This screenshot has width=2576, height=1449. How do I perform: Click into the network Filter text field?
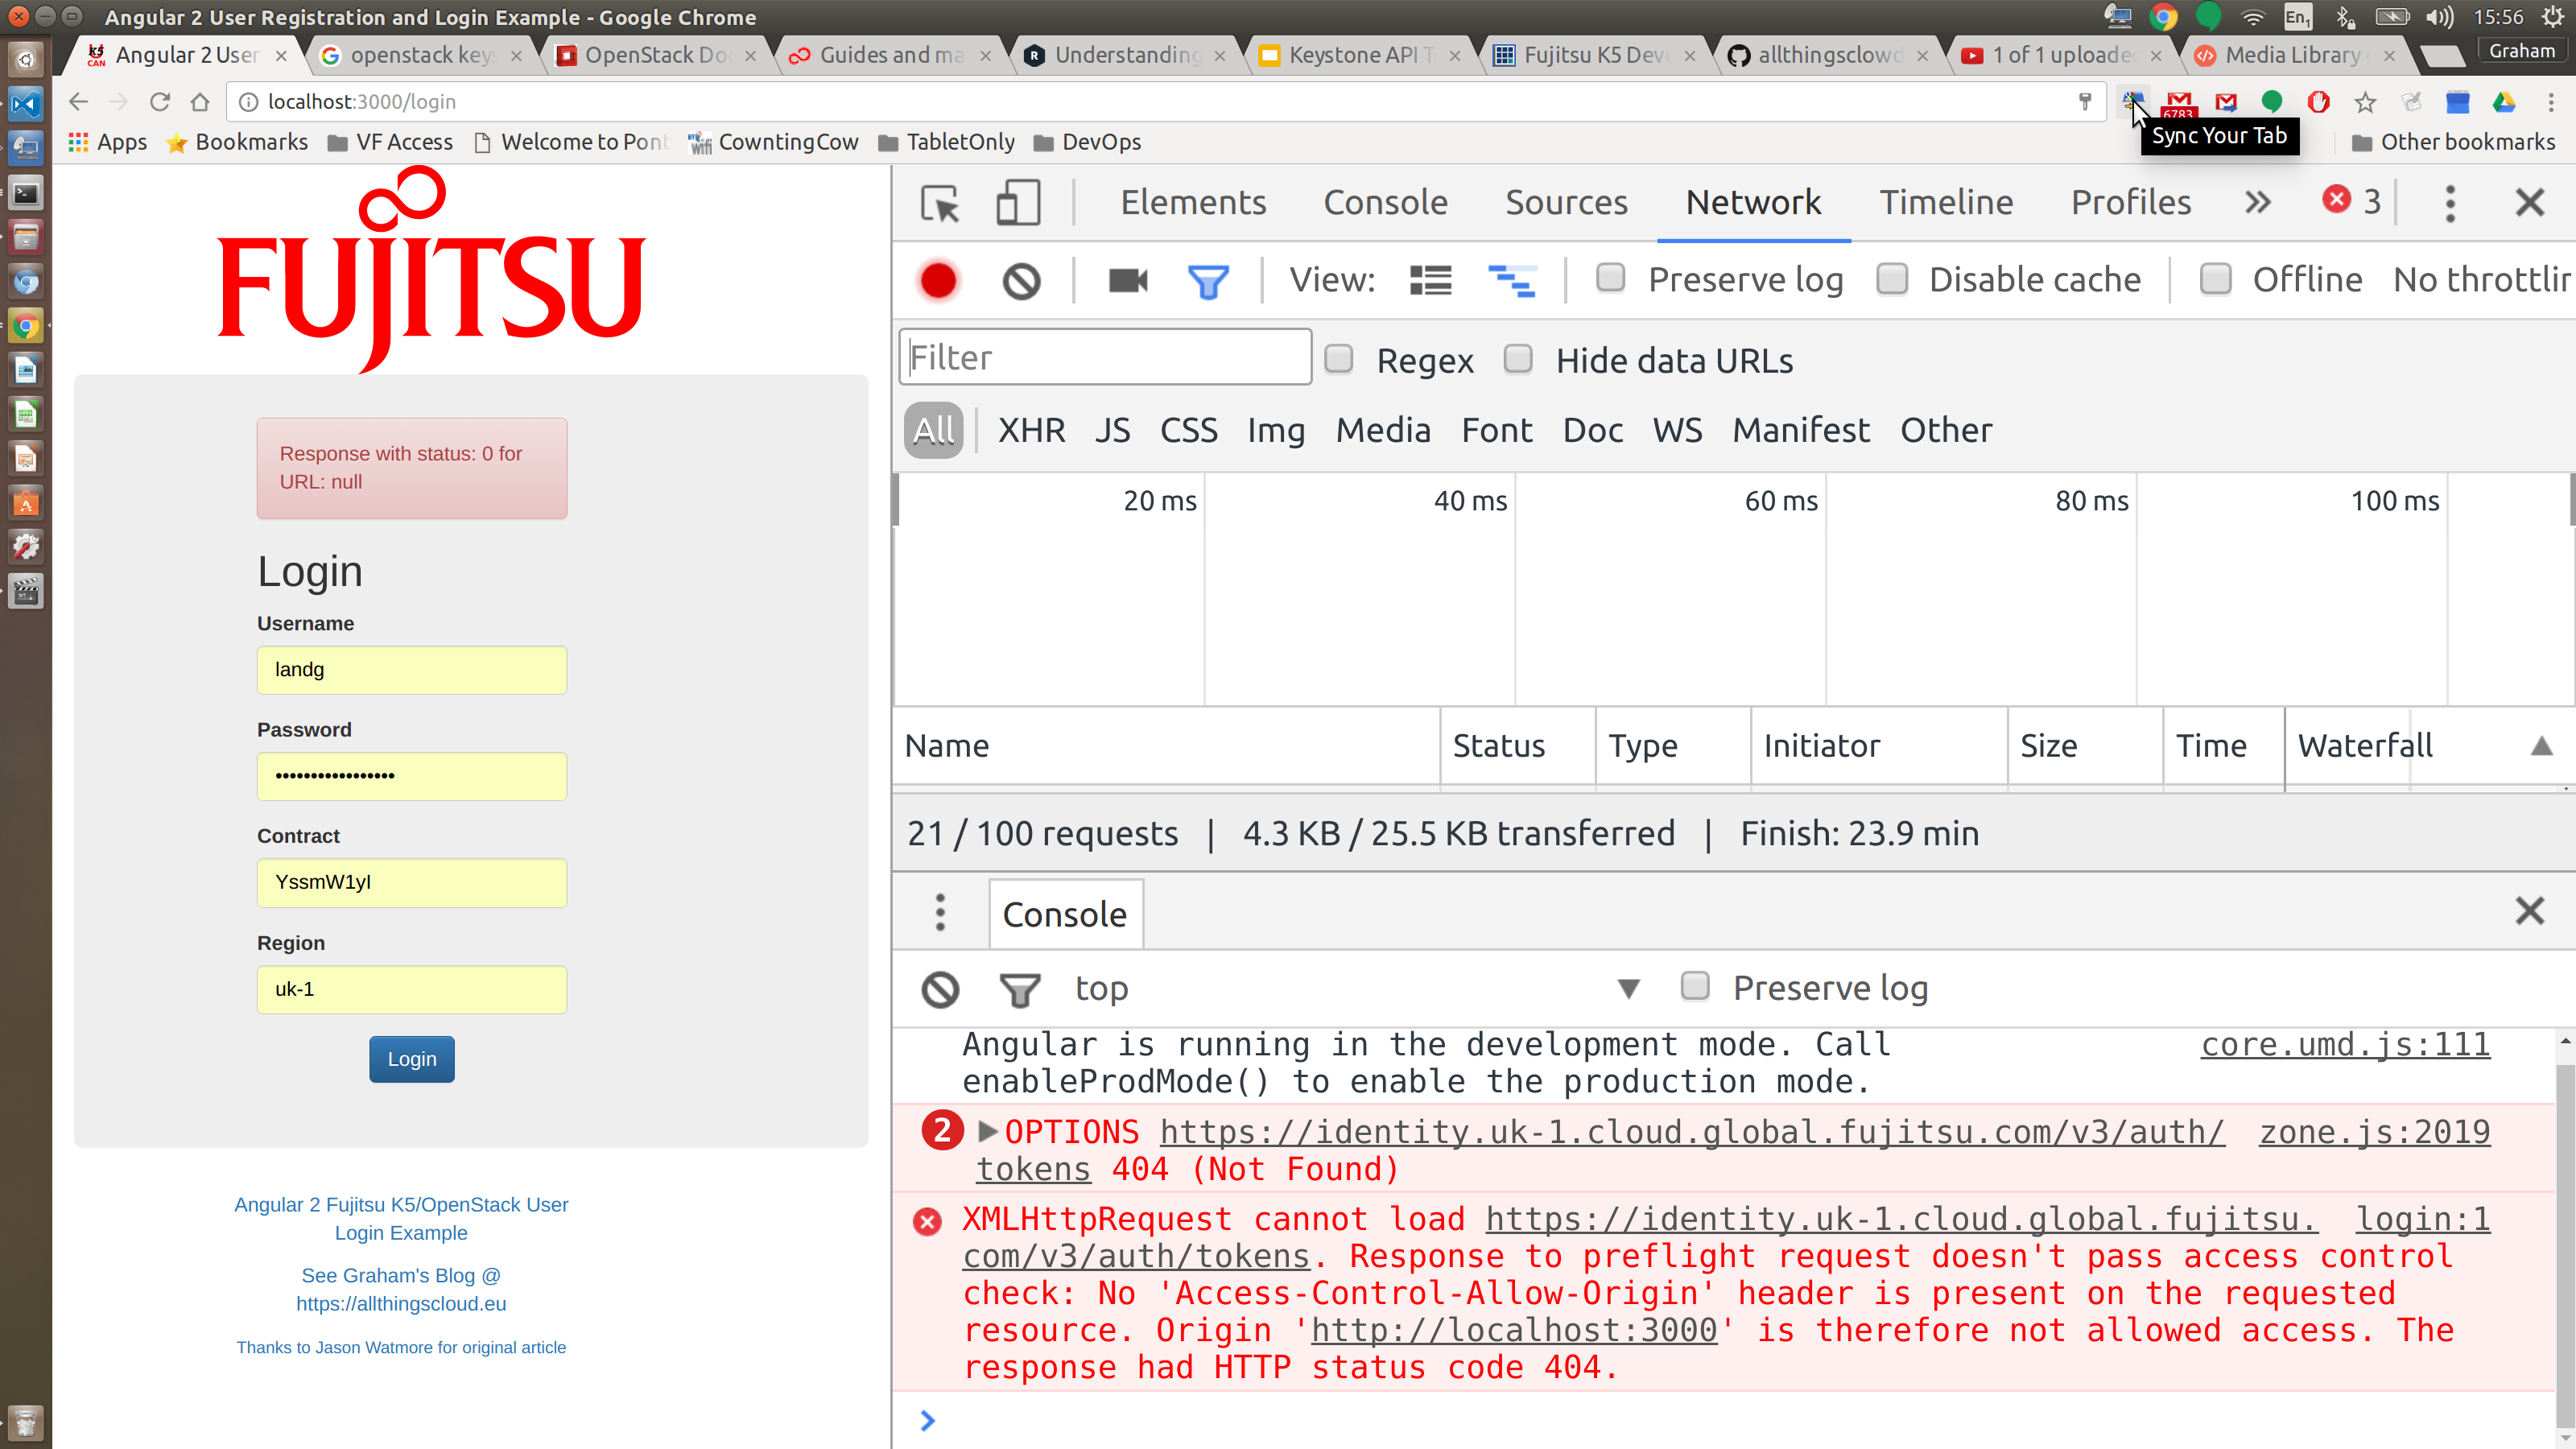tap(1105, 357)
